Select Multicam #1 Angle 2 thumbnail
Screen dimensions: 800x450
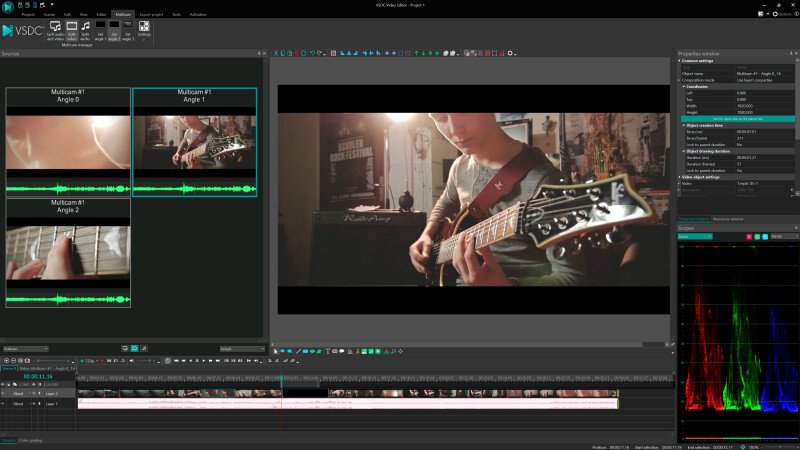tap(68, 253)
